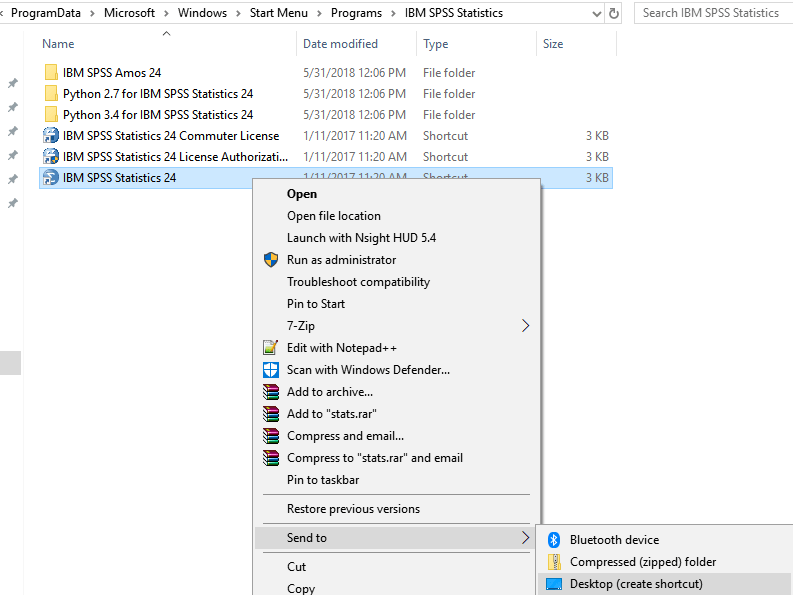Image resolution: width=793 pixels, height=595 pixels.
Task: Click the IBM SPSS Statistics 24 shortcut icon
Action: point(51,178)
